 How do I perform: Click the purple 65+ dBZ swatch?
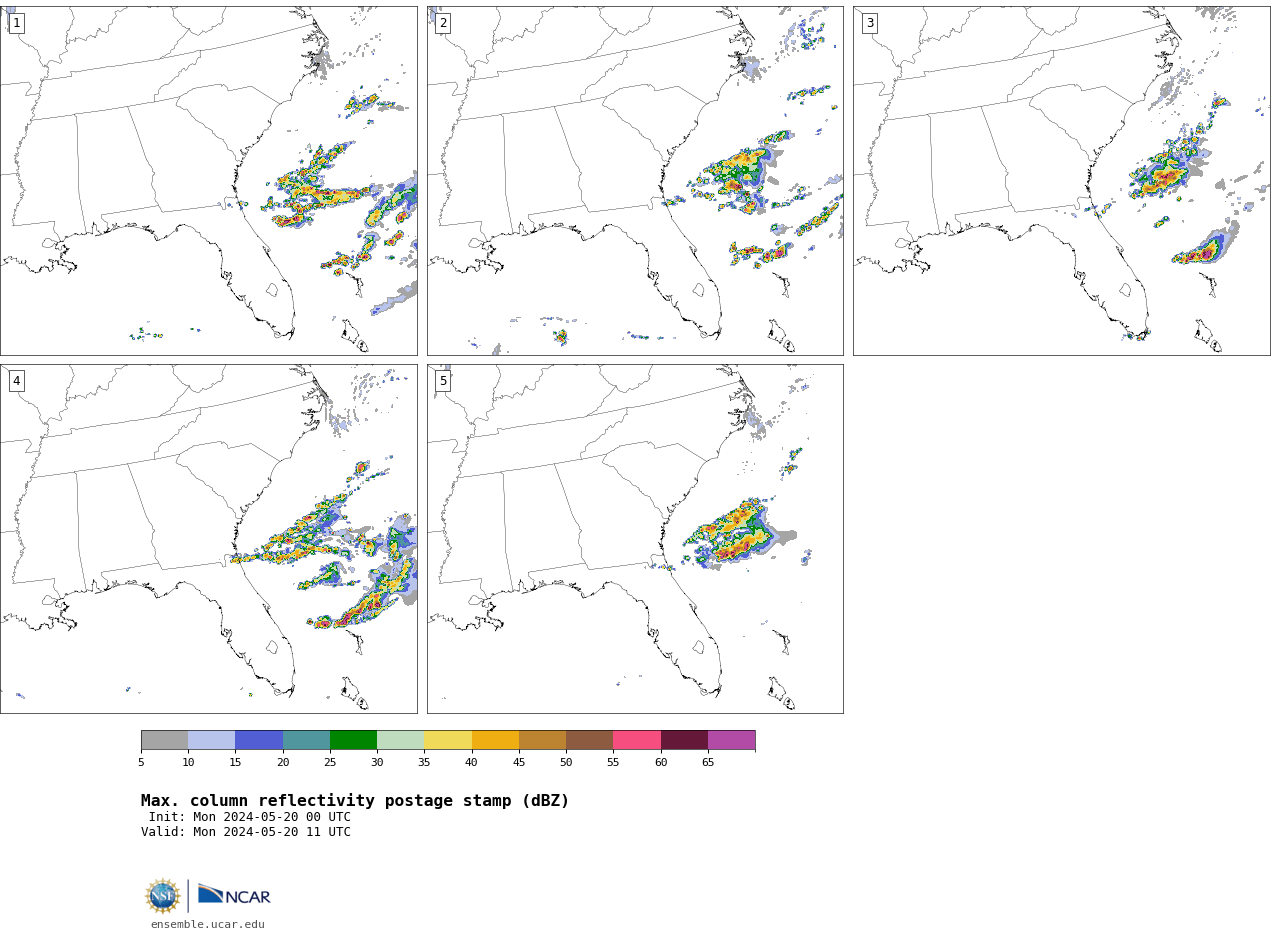[x=731, y=740]
